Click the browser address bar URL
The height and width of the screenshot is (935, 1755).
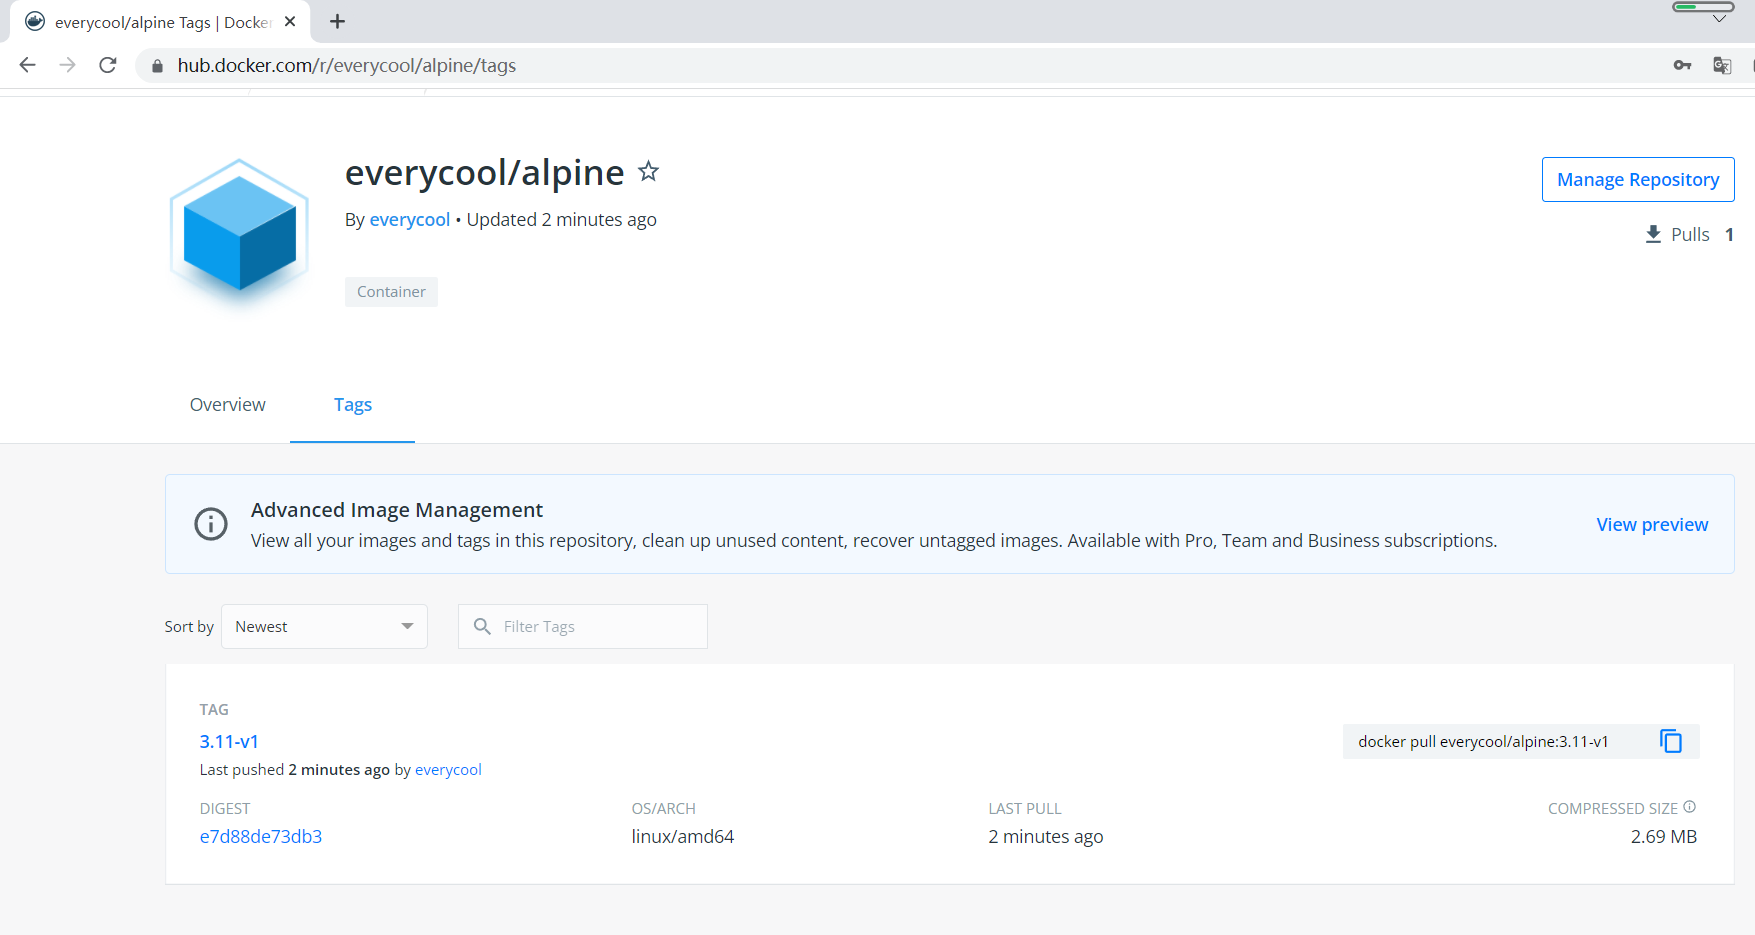[x=347, y=65]
